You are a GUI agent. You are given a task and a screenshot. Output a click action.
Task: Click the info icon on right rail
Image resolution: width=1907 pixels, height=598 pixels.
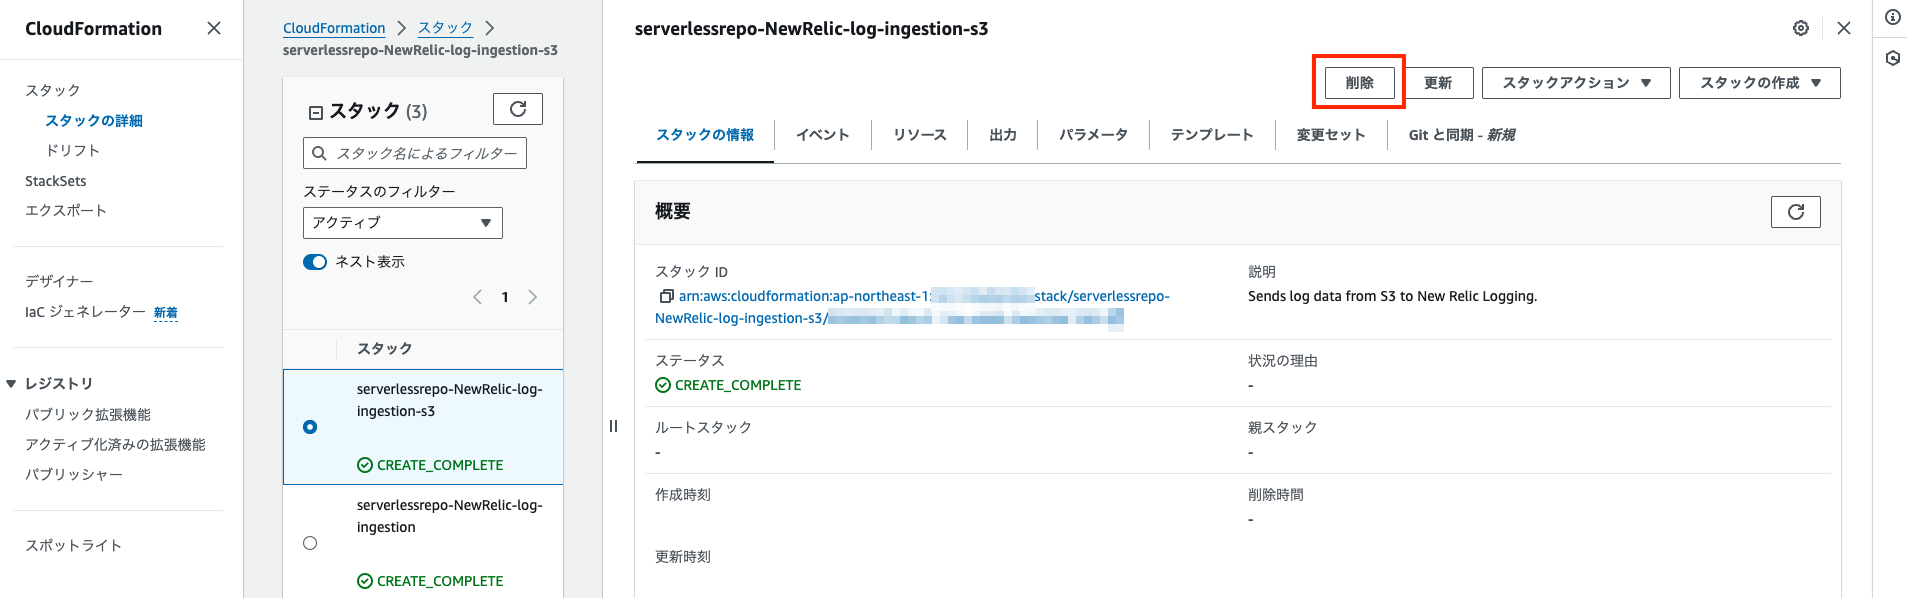click(1892, 17)
